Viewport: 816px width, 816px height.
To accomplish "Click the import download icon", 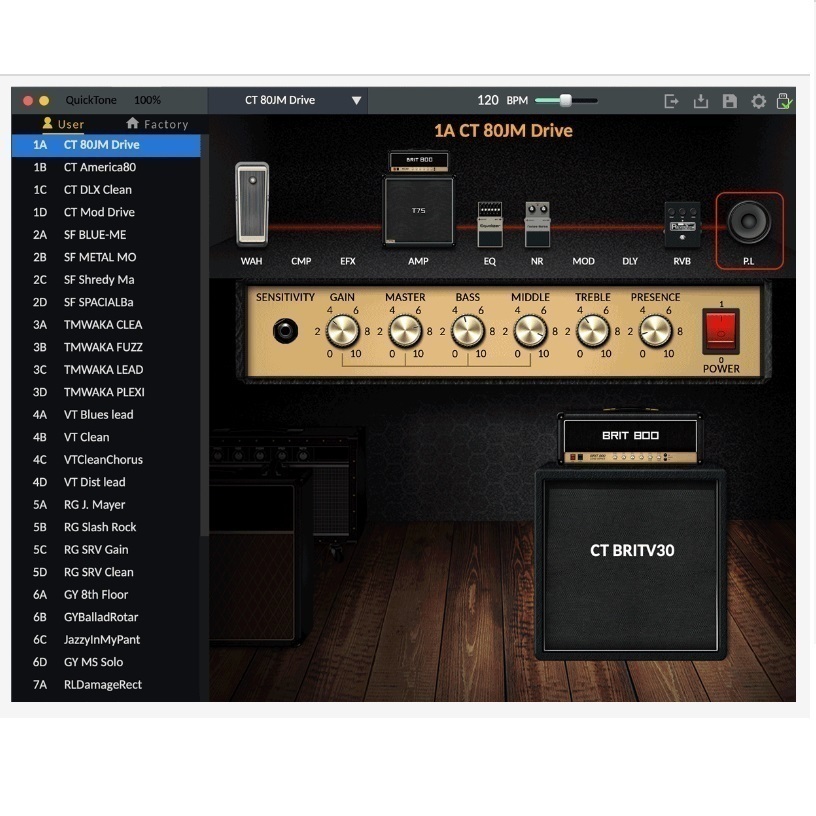I will (x=700, y=101).
